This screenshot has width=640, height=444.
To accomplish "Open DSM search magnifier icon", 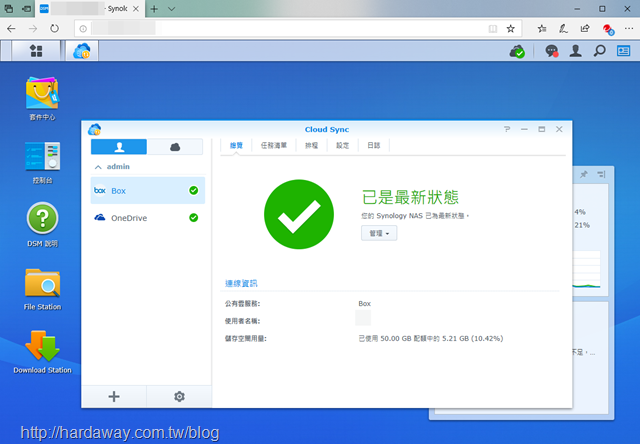I will tap(599, 51).
